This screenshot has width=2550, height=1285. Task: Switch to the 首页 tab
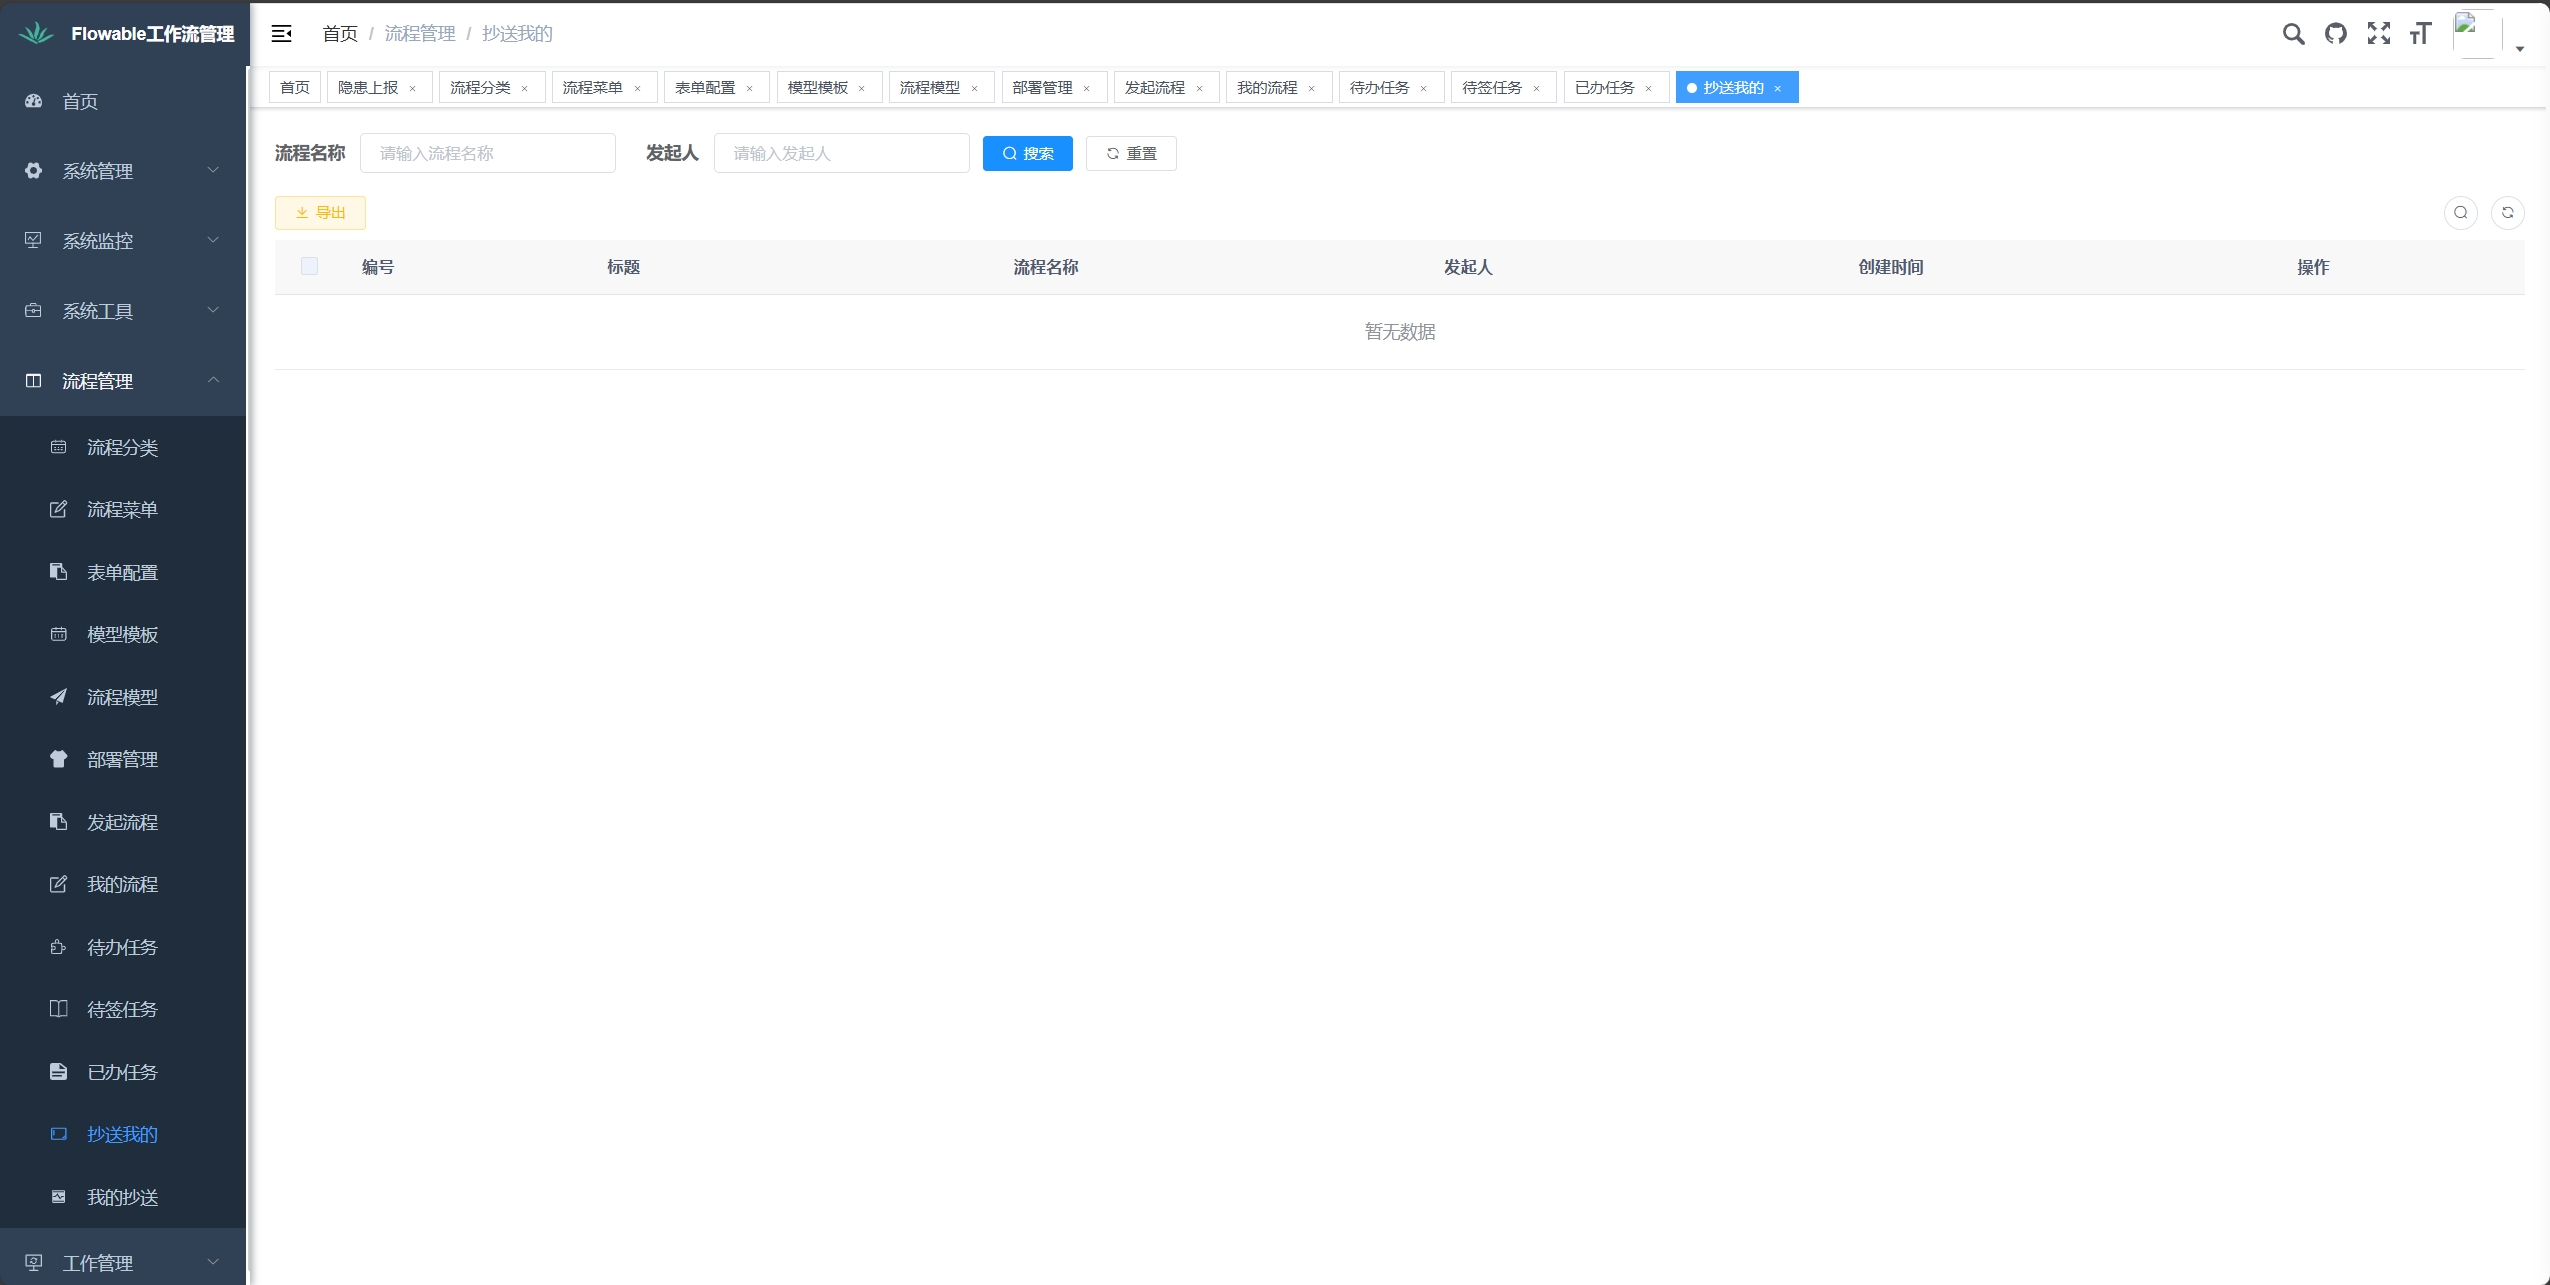tap(295, 88)
